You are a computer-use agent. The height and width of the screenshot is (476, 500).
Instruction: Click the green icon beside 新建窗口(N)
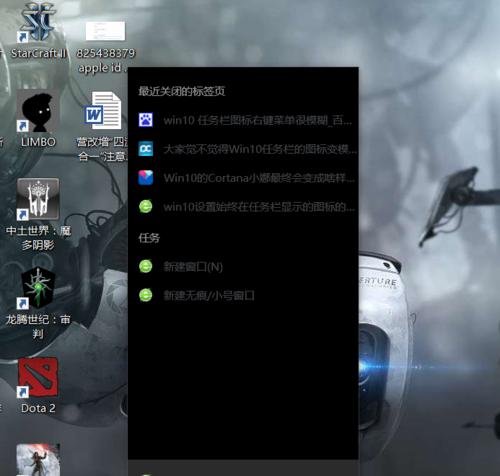tap(146, 266)
